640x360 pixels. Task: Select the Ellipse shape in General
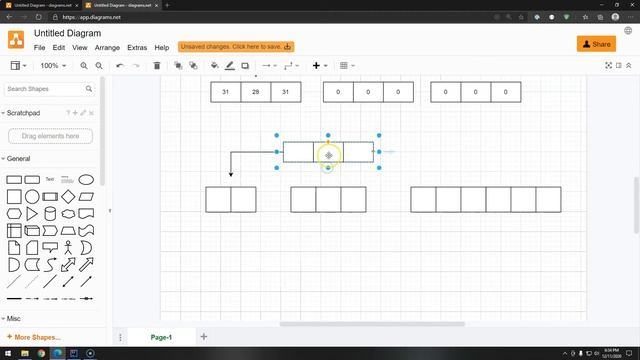86,180
